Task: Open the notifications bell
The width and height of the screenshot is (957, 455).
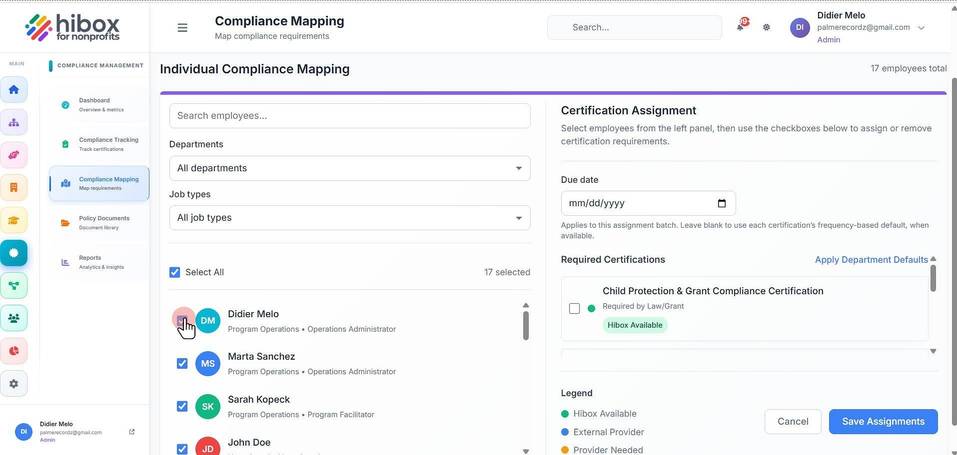Action: pos(741,27)
